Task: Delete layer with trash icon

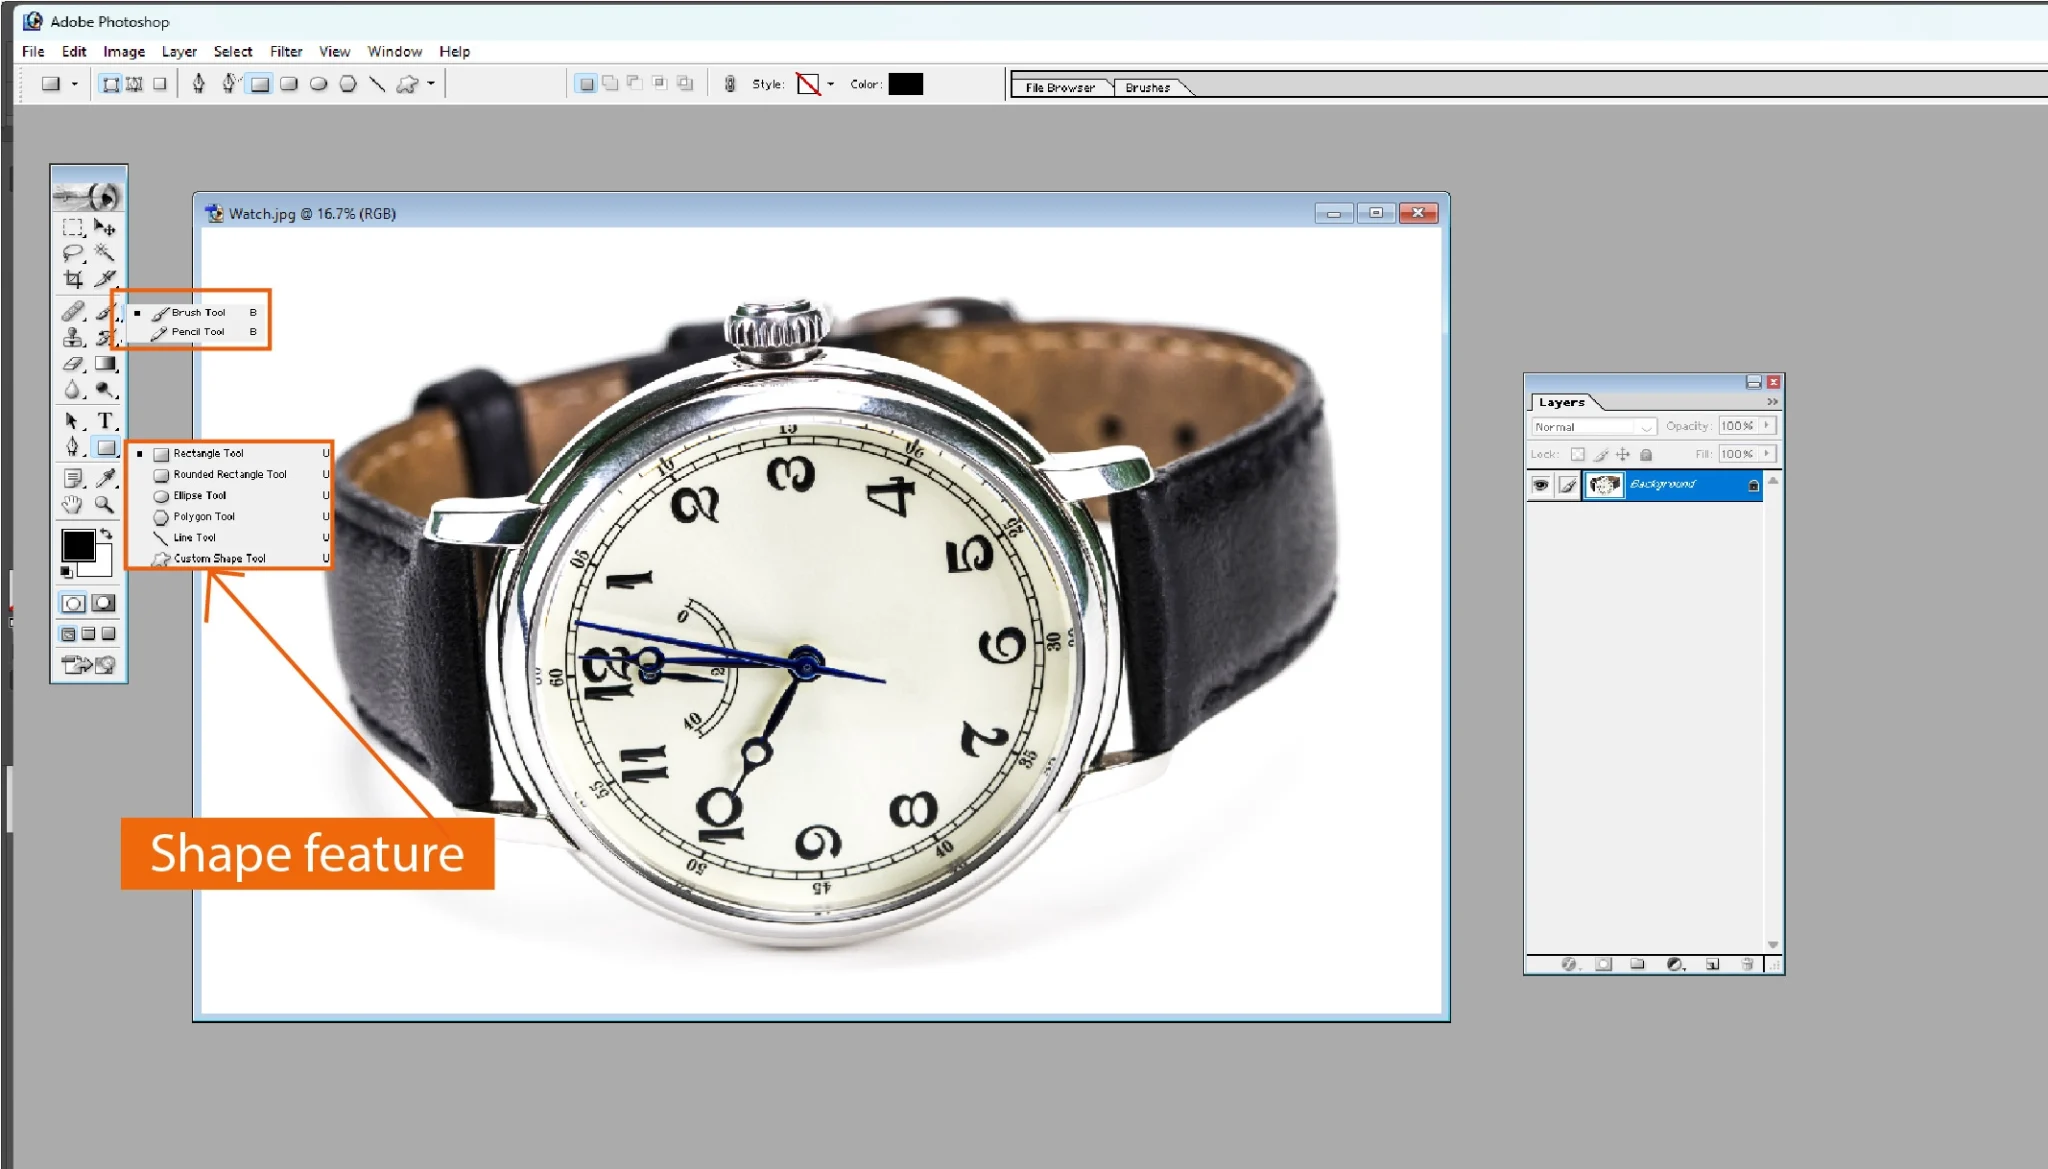Action: pos(1747,964)
